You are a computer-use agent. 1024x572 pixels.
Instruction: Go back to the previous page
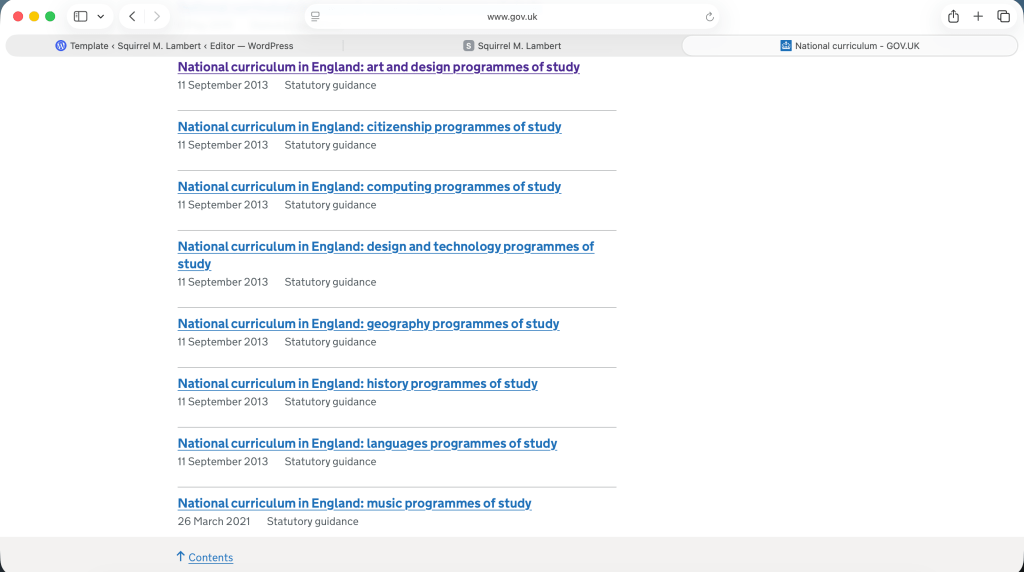[x=132, y=17]
